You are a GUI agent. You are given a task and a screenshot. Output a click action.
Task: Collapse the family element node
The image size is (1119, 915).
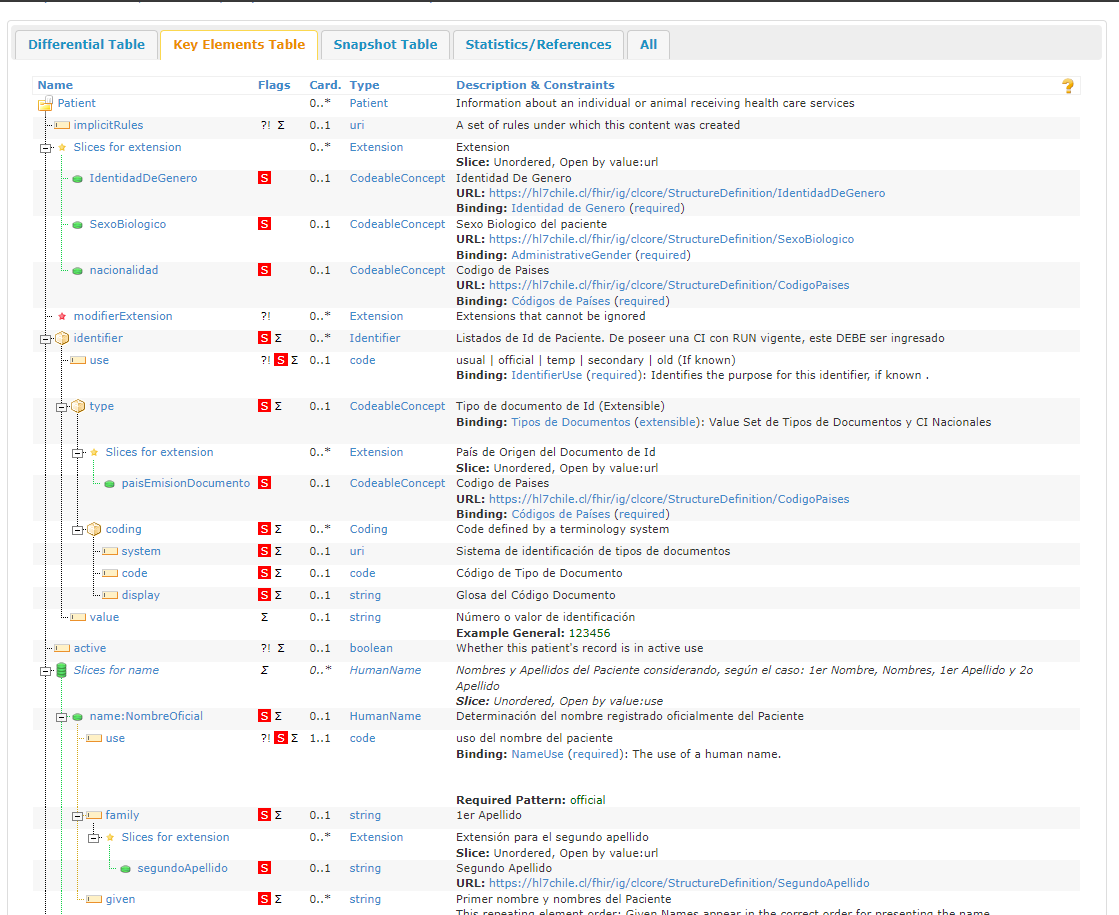pyautogui.click(x=77, y=816)
